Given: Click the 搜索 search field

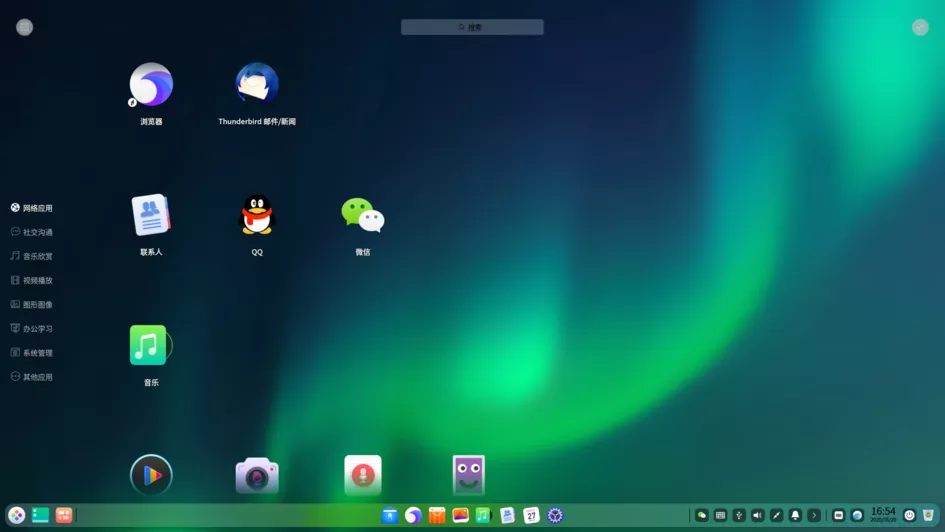Looking at the screenshot, I should (x=472, y=27).
